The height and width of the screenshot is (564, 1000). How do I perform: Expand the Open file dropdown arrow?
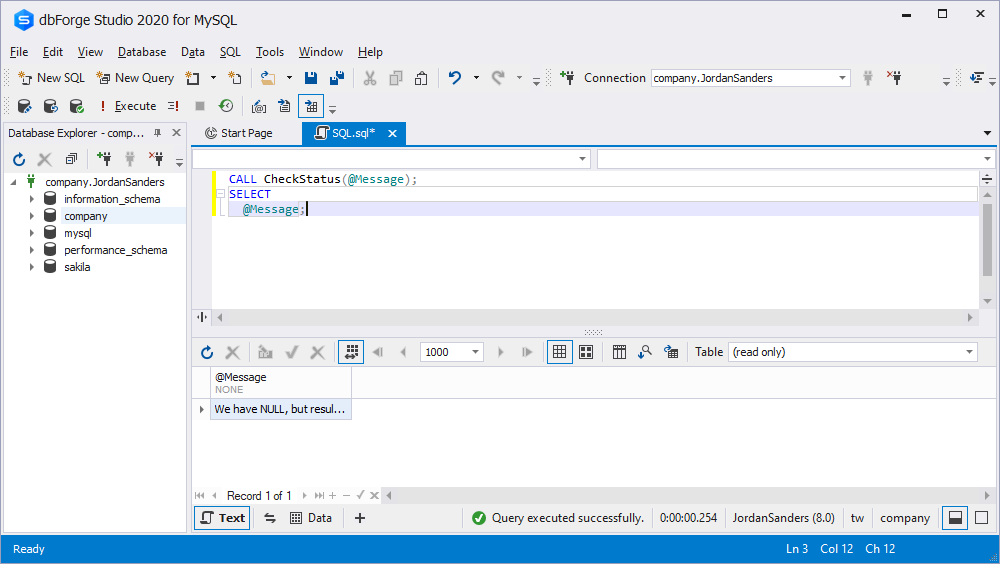[x=289, y=78]
